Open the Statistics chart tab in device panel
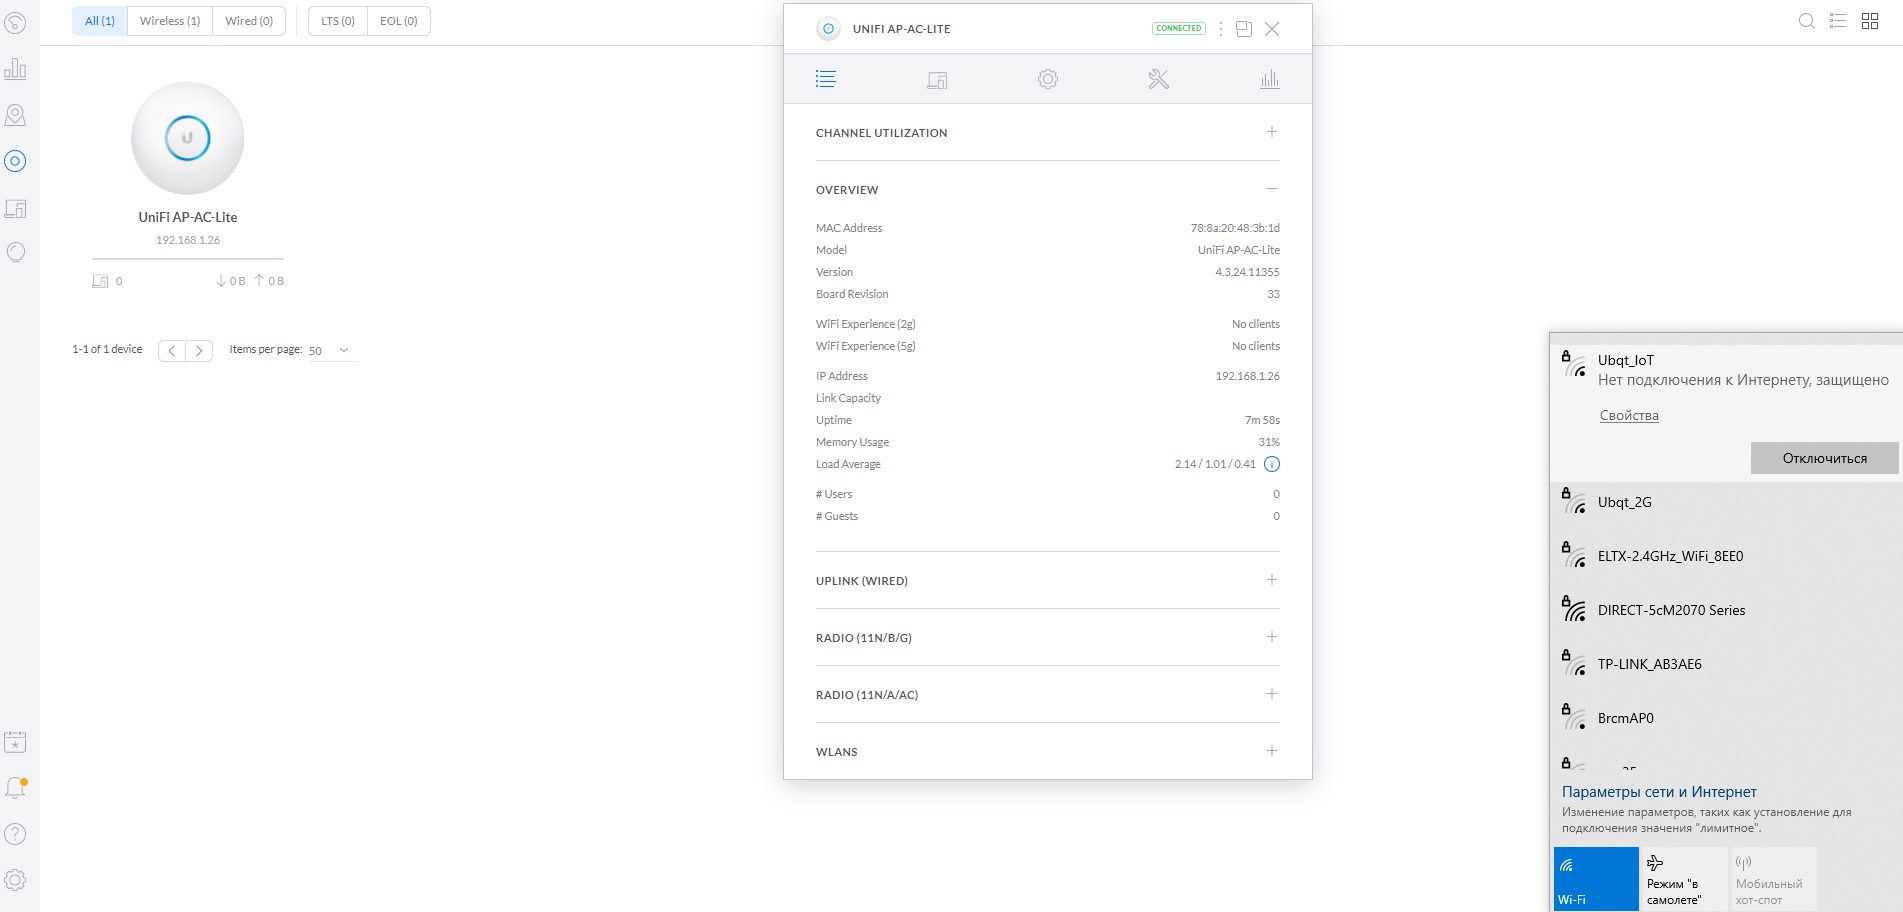 click(x=1270, y=79)
